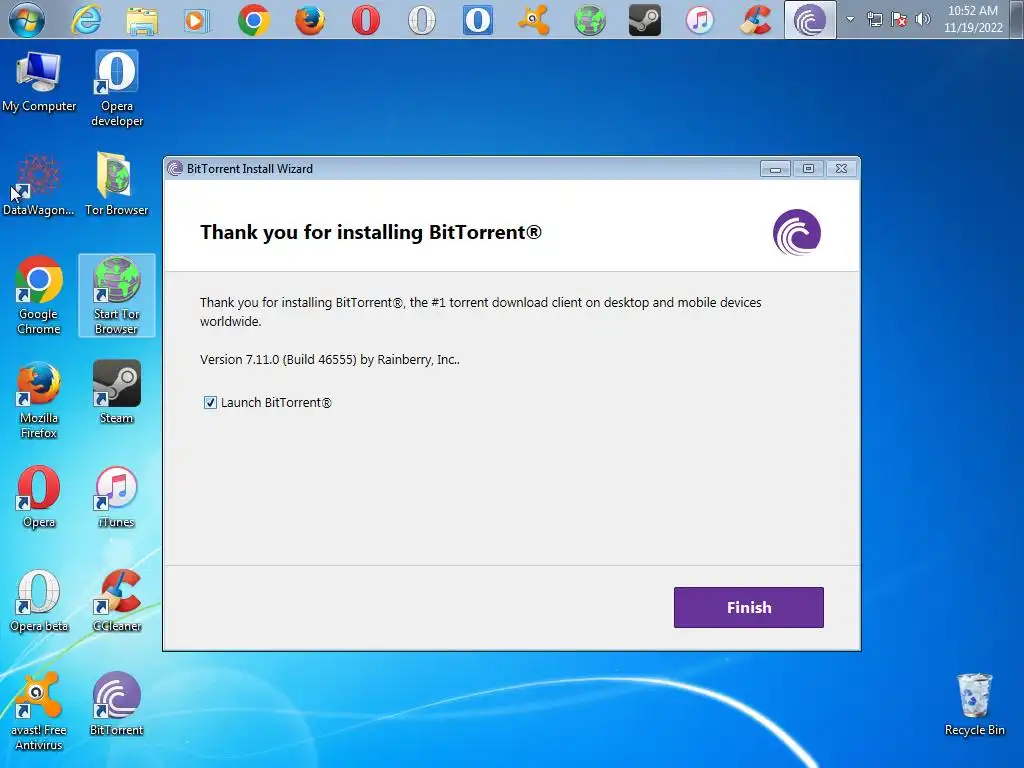Select avast! Free Antivirus desktop shortcut
The width and height of the screenshot is (1024, 768).
(39, 712)
